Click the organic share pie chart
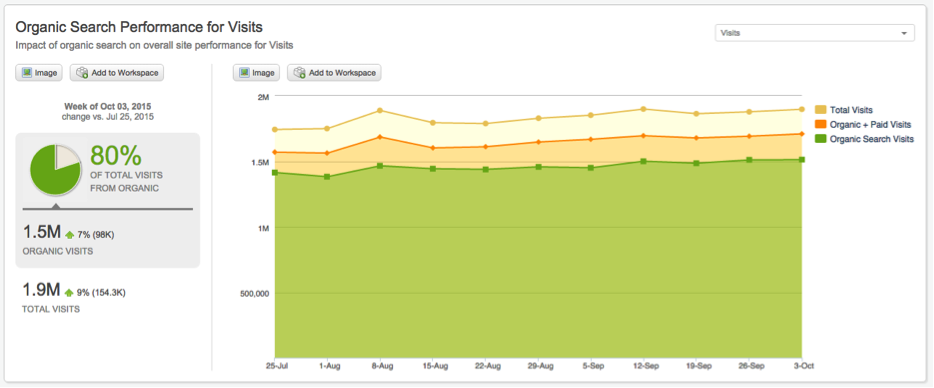934x388 pixels. click(55, 170)
